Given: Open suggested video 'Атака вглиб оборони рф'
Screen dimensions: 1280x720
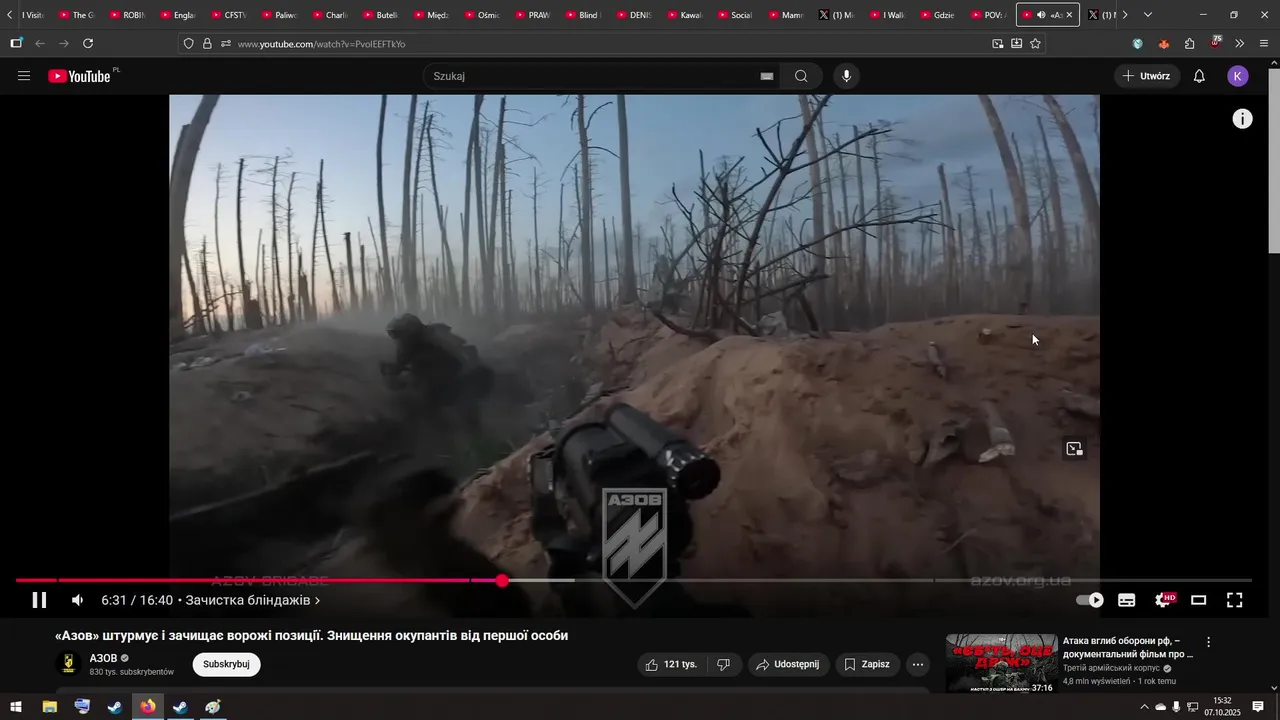Looking at the screenshot, I should pyautogui.click(x=1128, y=647).
